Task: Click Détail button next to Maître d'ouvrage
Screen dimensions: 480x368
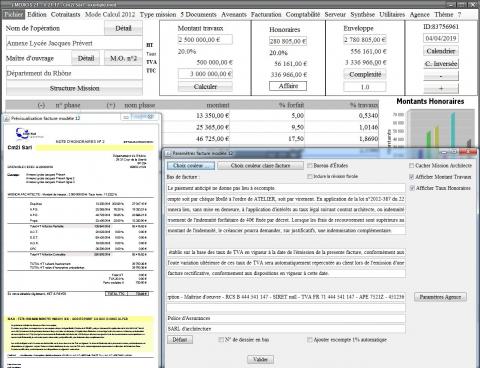Action: 86,58
